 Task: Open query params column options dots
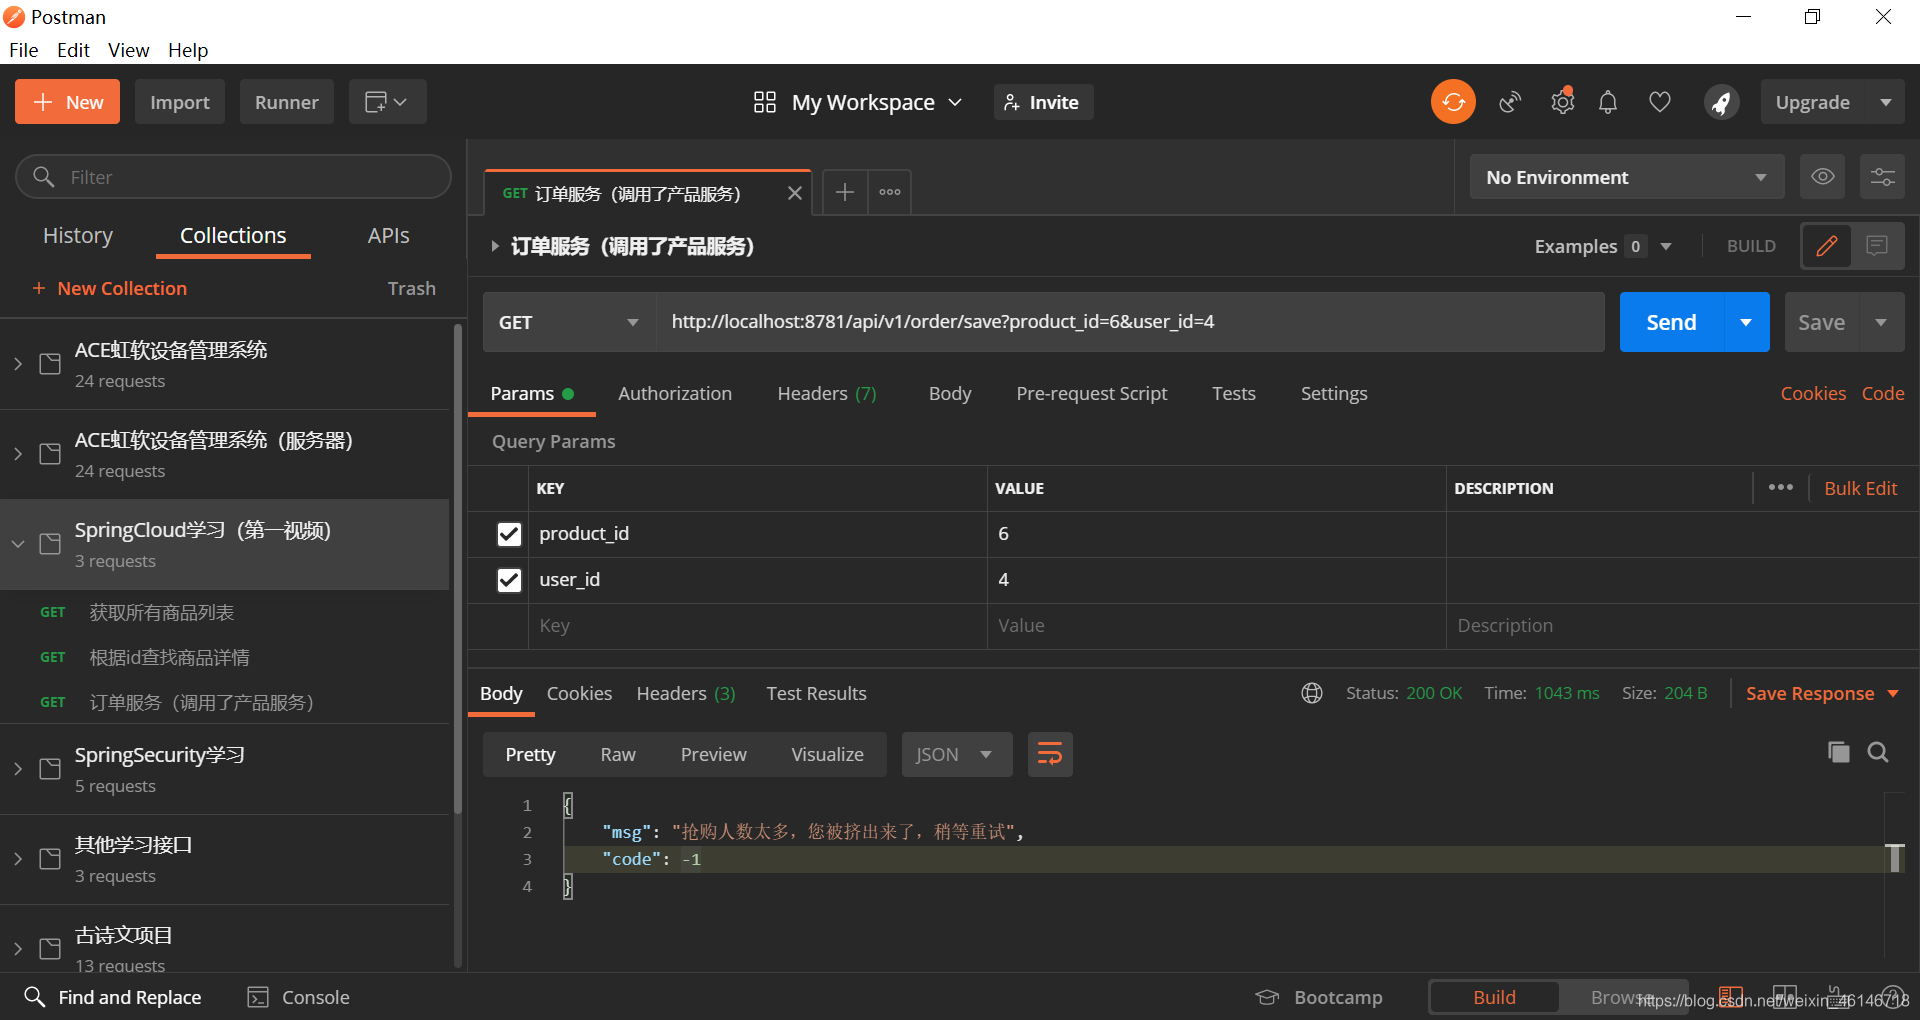coord(1780,488)
